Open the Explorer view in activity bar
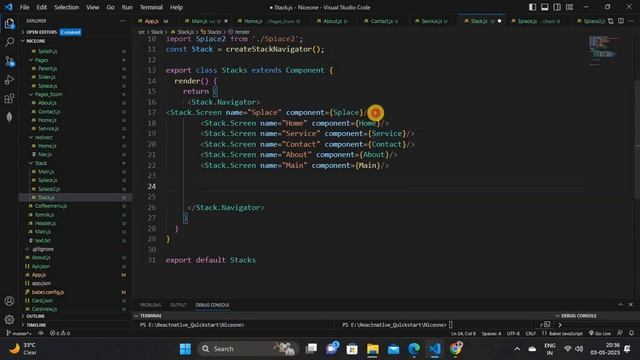Viewport: 640px width, 360px height. pyautogui.click(x=9, y=23)
